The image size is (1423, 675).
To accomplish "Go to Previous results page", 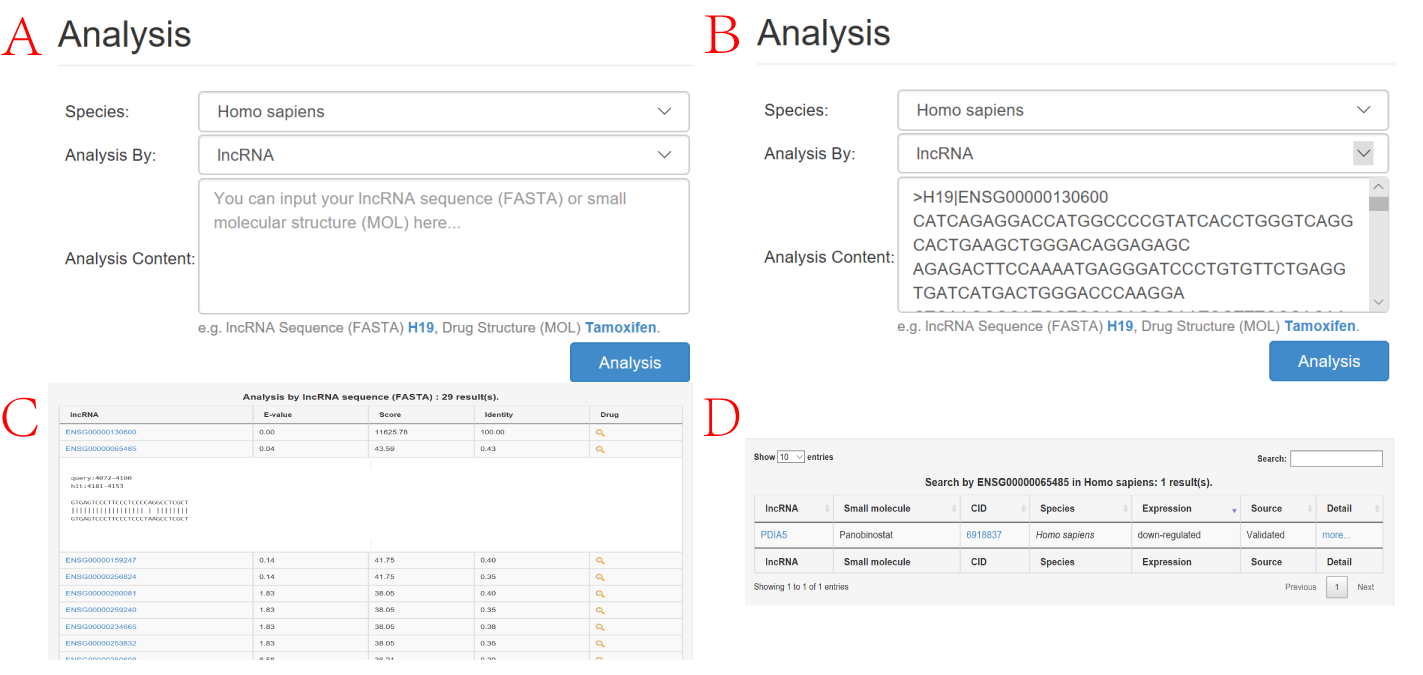I will (1300, 587).
